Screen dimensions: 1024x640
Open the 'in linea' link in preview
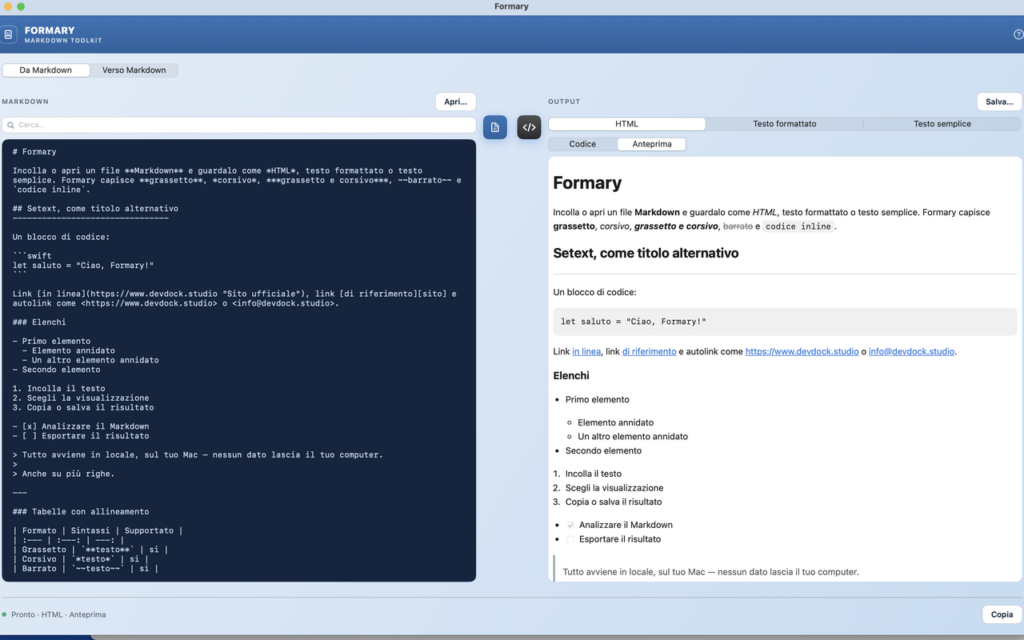[x=586, y=351]
